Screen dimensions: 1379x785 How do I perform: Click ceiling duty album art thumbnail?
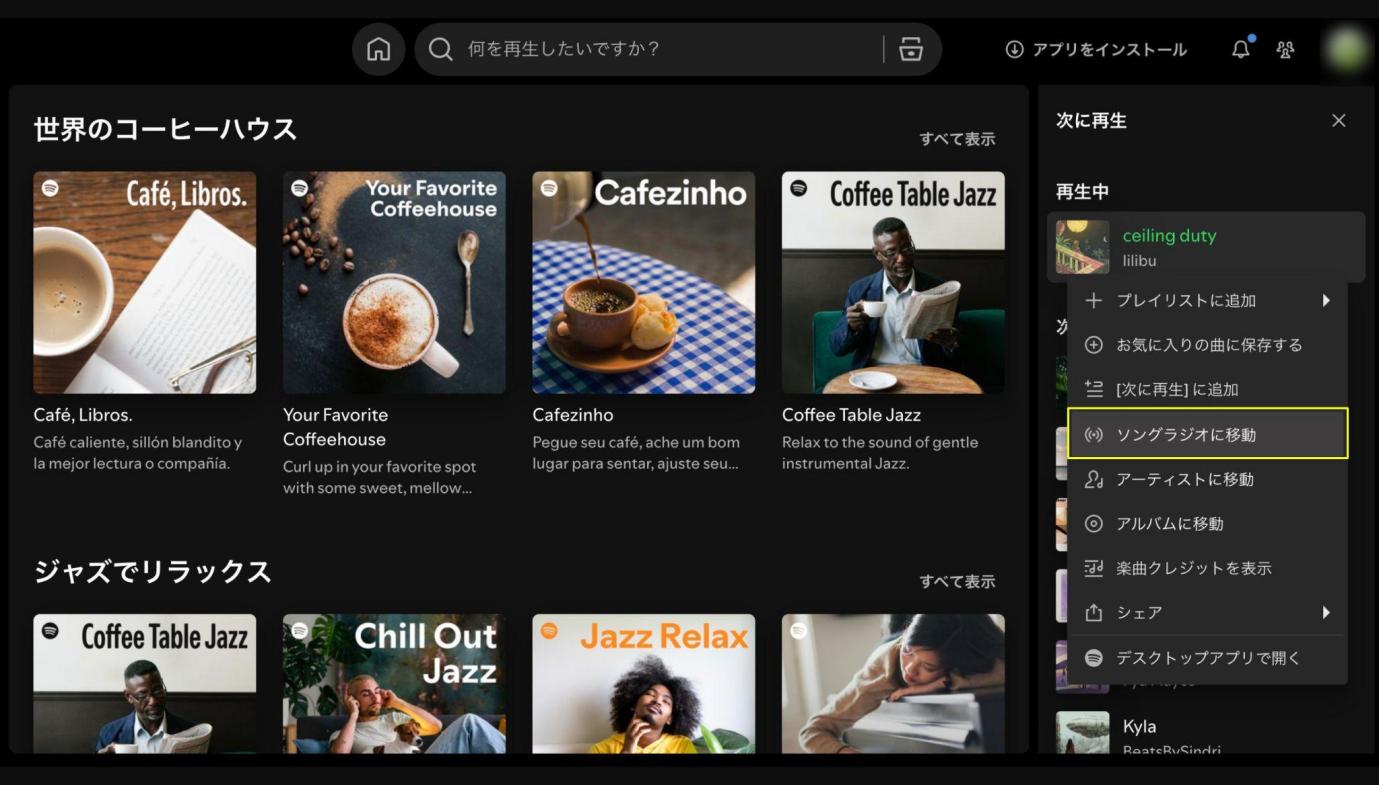click(1082, 247)
